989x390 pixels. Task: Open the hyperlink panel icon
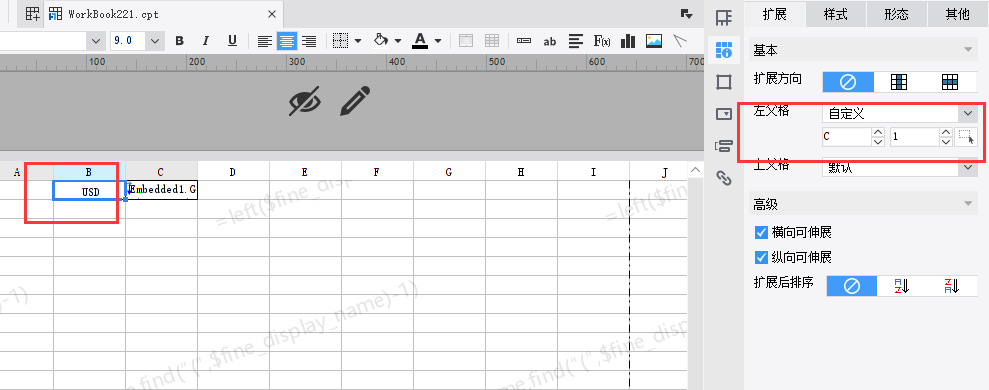(723, 179)
